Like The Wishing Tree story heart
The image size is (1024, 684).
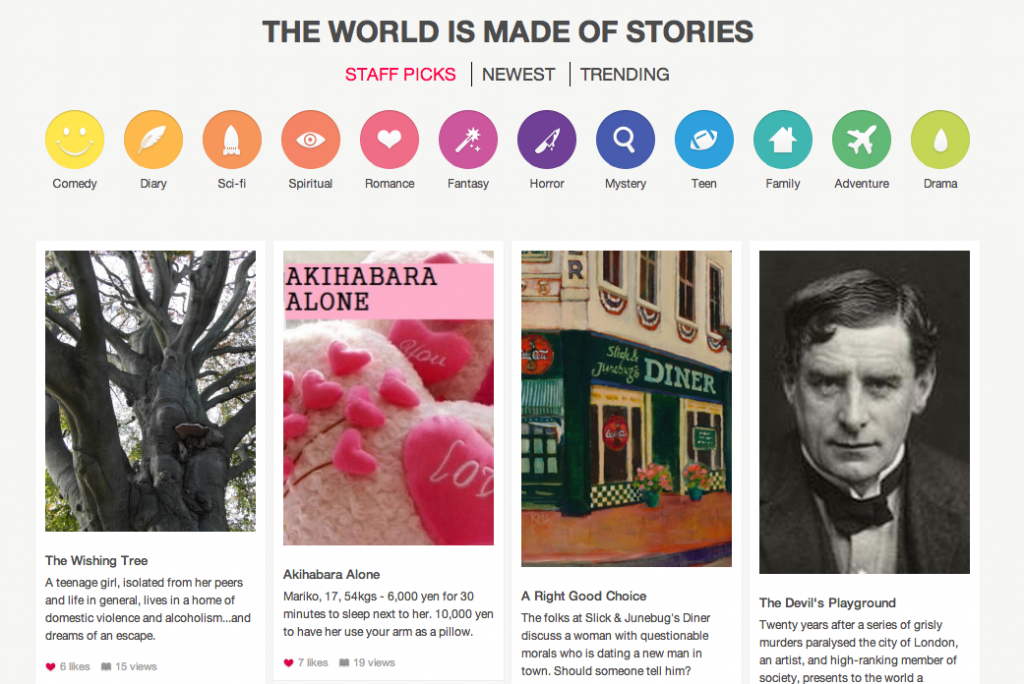(51, 666)
